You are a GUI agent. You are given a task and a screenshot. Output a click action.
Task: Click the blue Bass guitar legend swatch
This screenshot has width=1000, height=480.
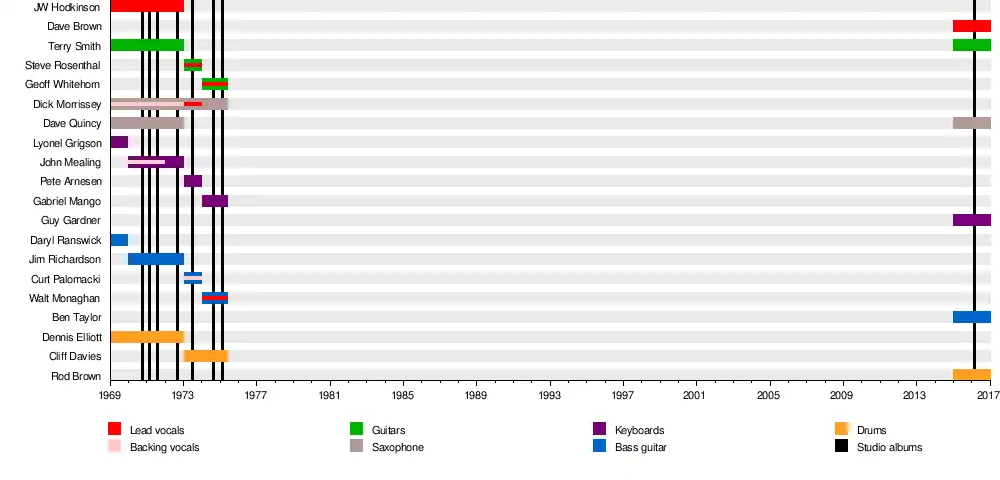coord(600,446)
